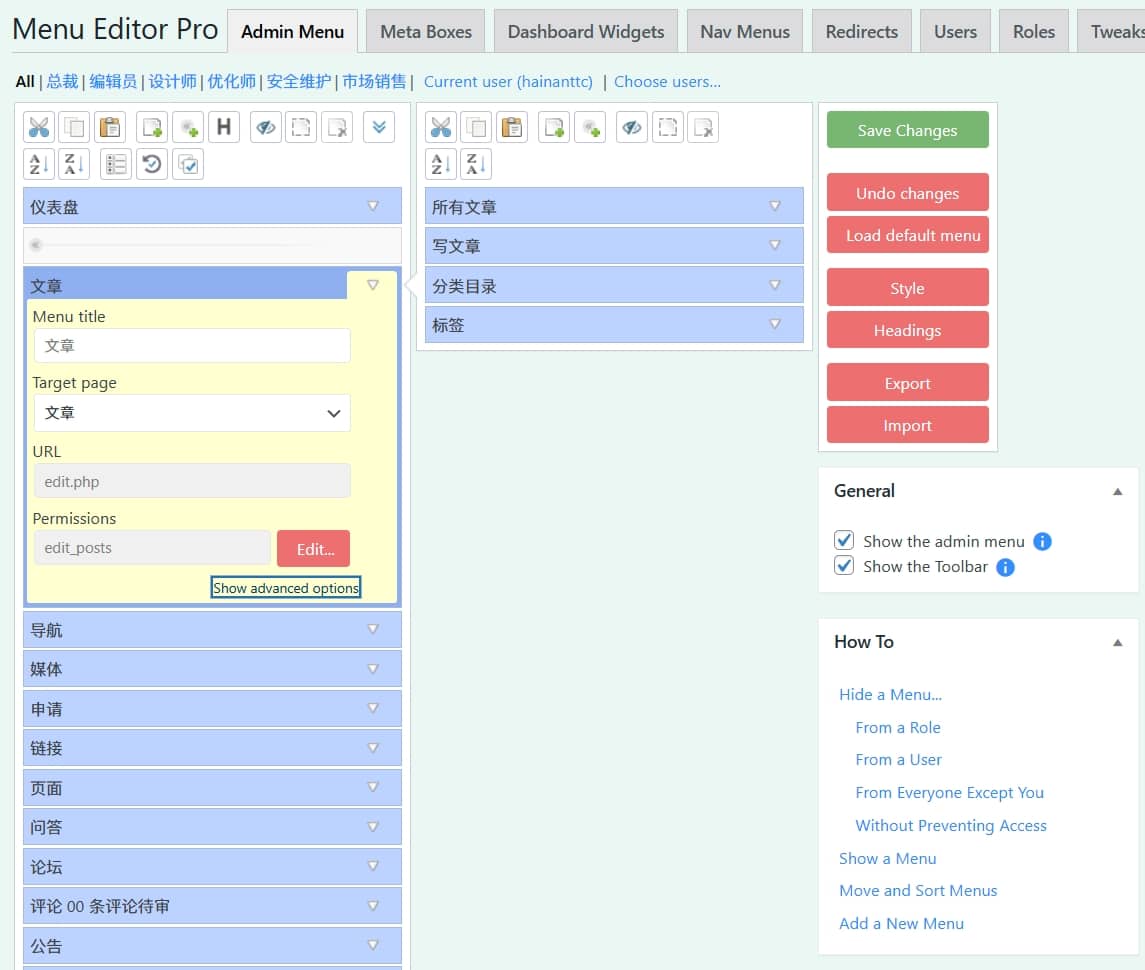Click into the Menu title input field
This screenshot has height=970, width=1145.
coord(192,346)
